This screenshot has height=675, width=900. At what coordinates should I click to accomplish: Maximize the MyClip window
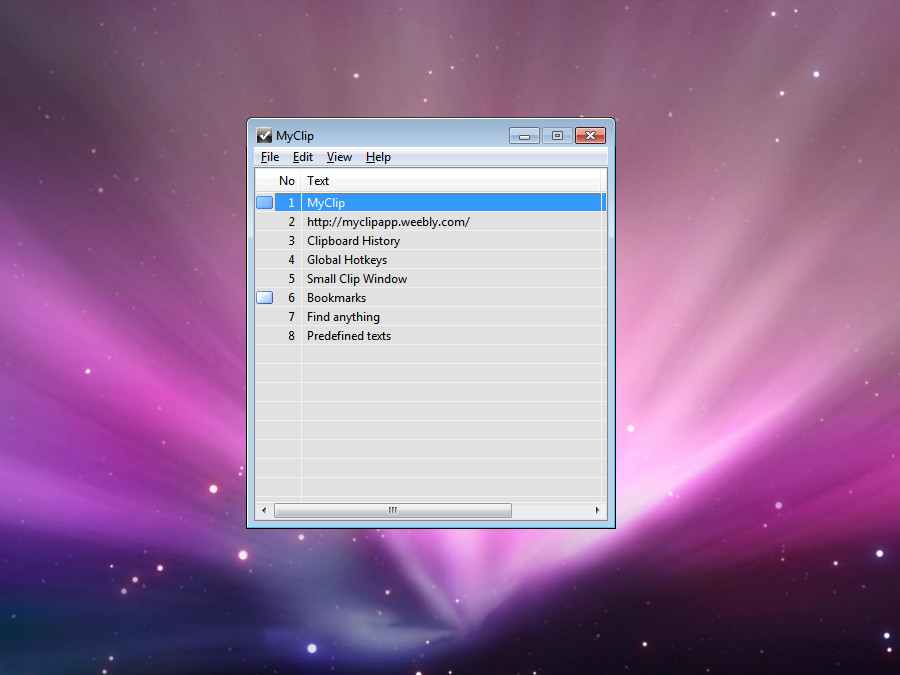pyautogui.click(x=557, y=136)
